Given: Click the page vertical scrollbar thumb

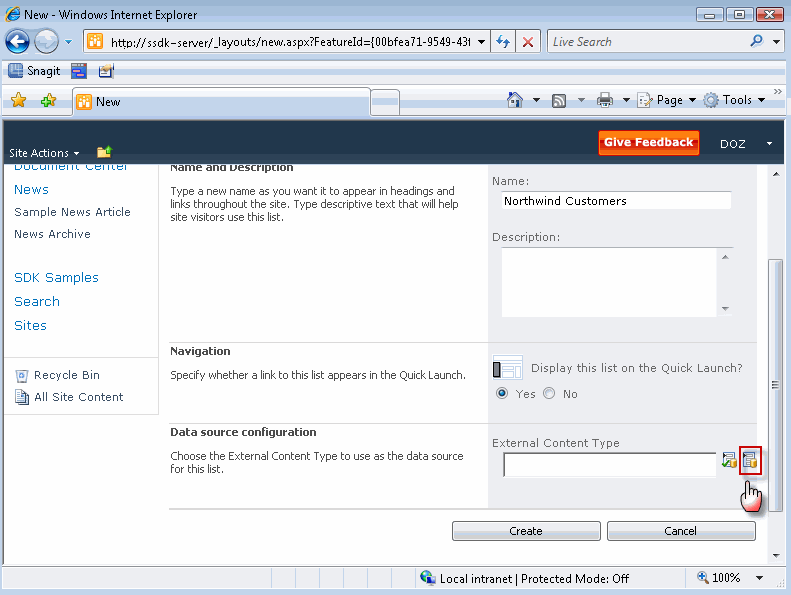Looking at the screenshot, I should coord(776,386).
